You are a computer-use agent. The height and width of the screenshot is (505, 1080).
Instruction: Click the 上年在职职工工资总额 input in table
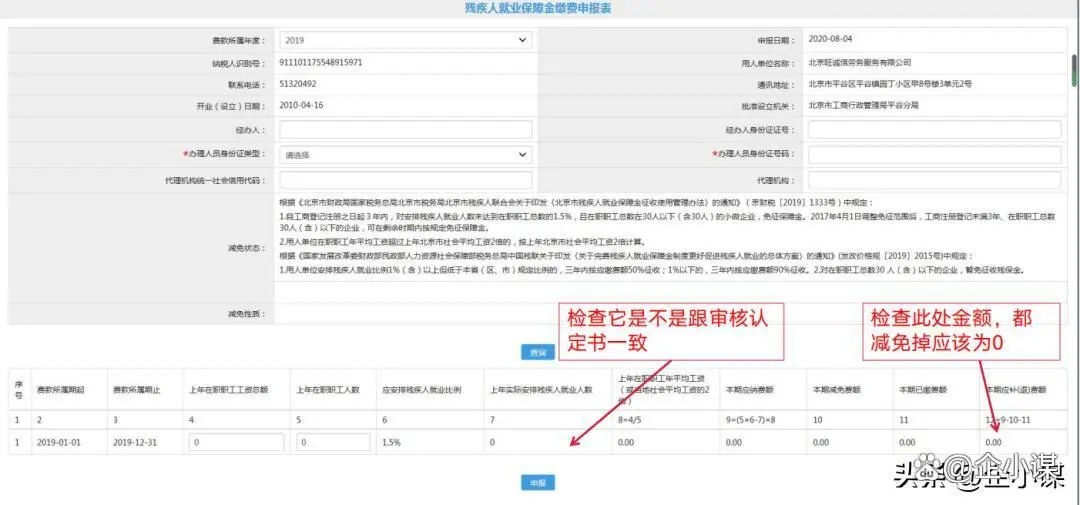(235, 441)
